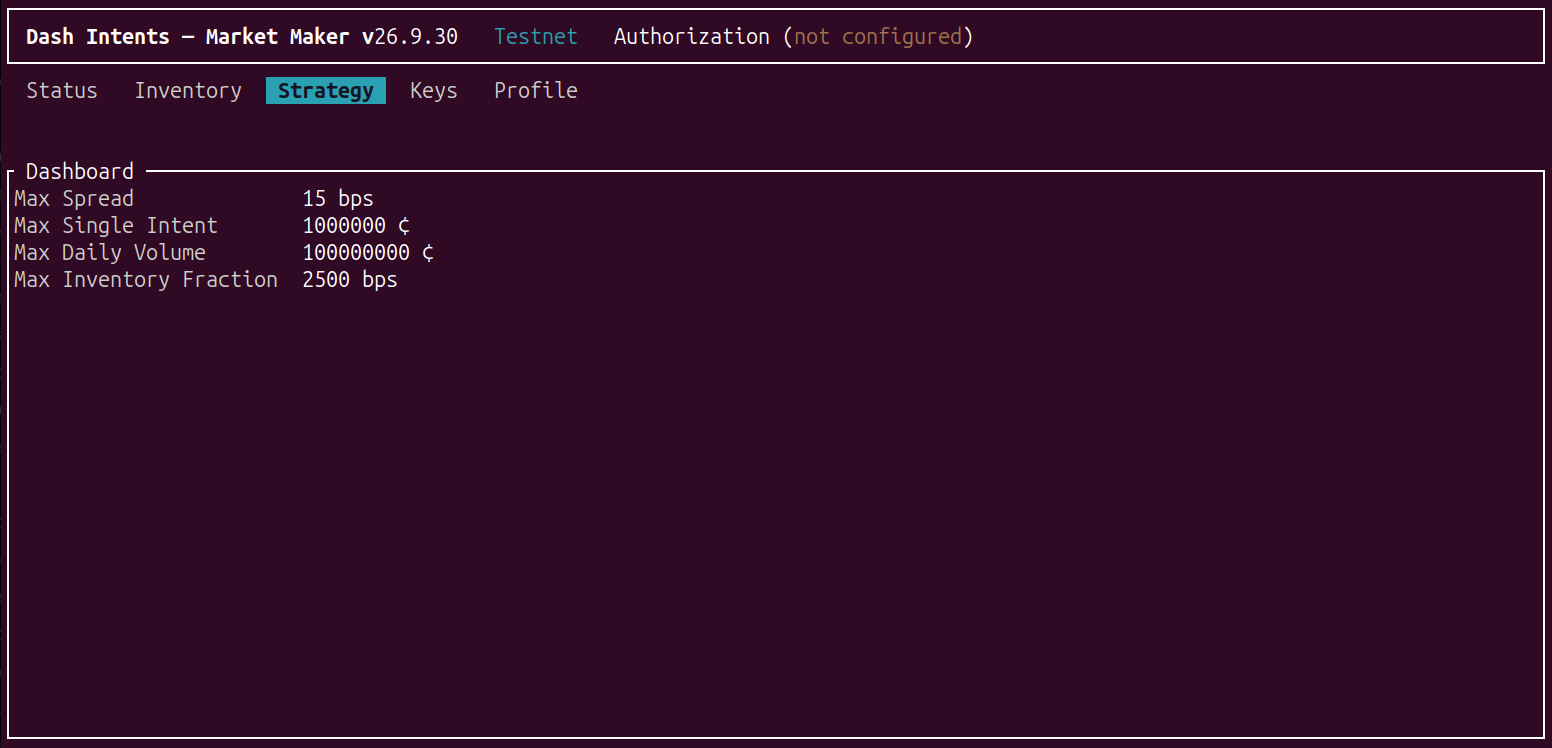The width and height of the screenshot is (1552, 748).
Task: Open the Profile tab
Action: 536,91
